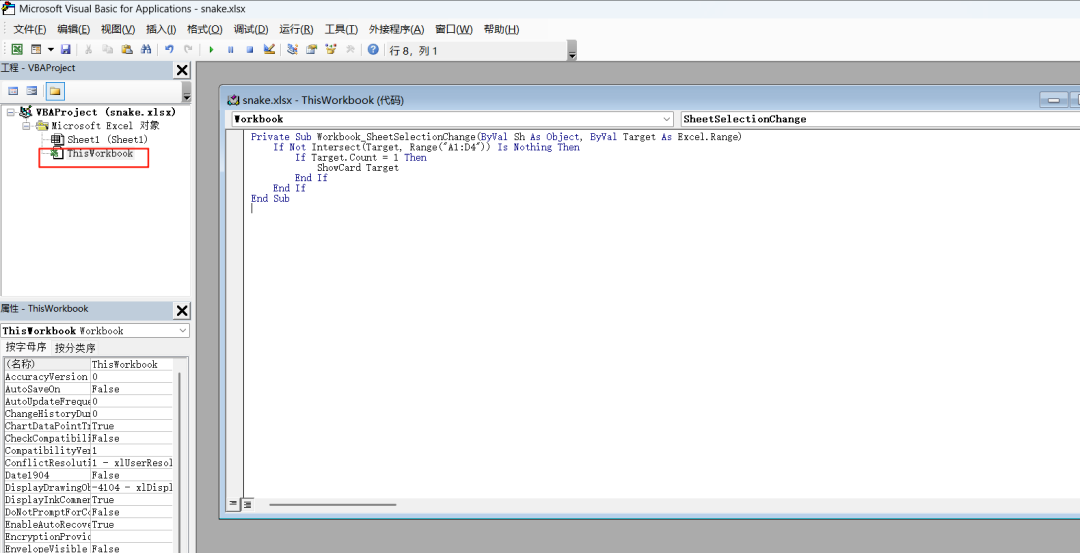Select the Microsoft Excel 对象 folder label
Viewport: 1080px width, 553px height.
pyautogui.click(x=105, y=126)
